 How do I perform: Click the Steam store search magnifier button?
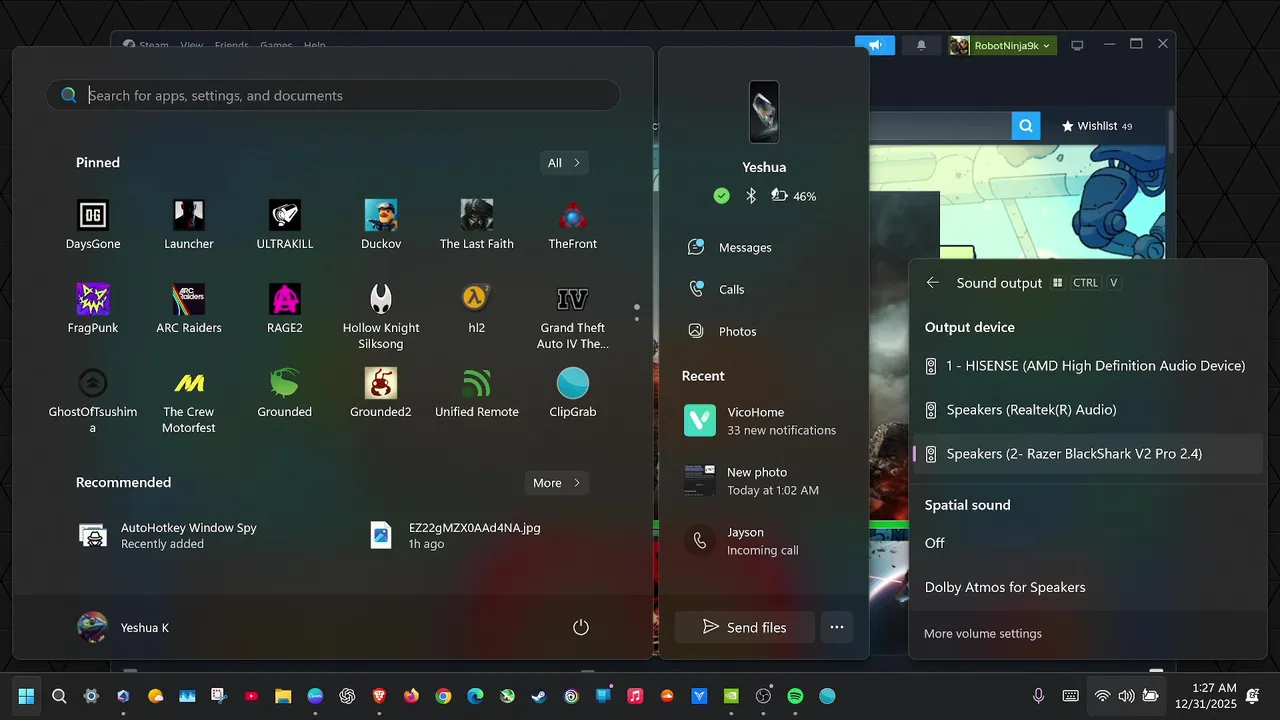pyautogui.click(x=1025, y=126)
